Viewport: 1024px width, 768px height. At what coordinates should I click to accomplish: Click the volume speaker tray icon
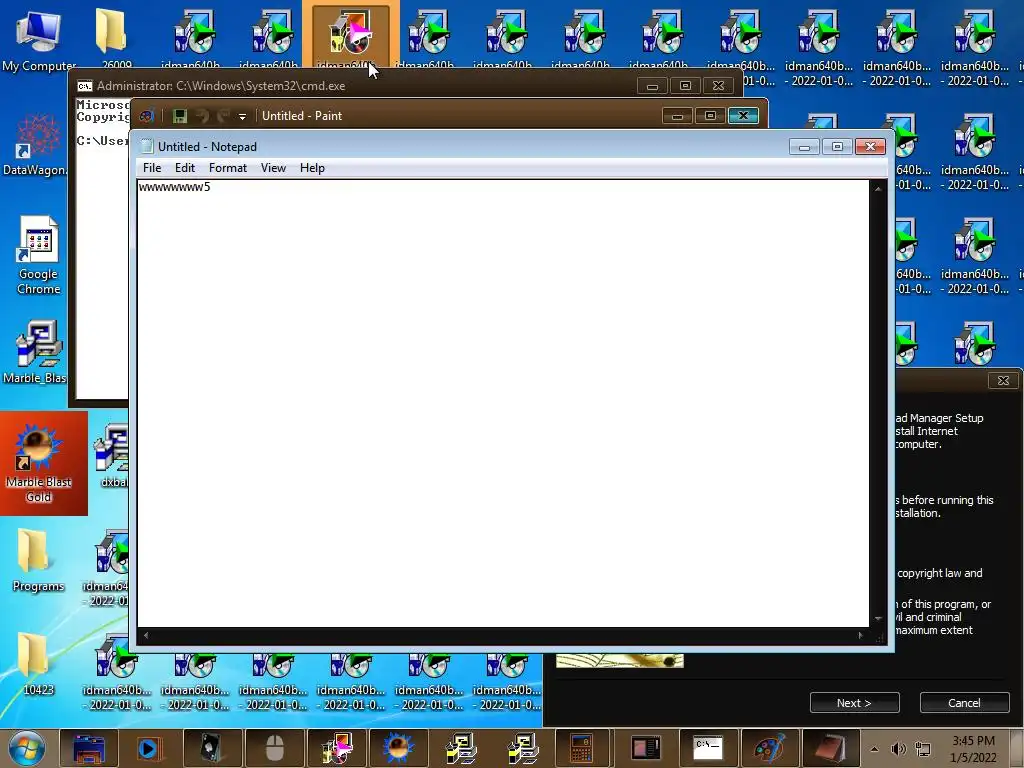[899, 749]
